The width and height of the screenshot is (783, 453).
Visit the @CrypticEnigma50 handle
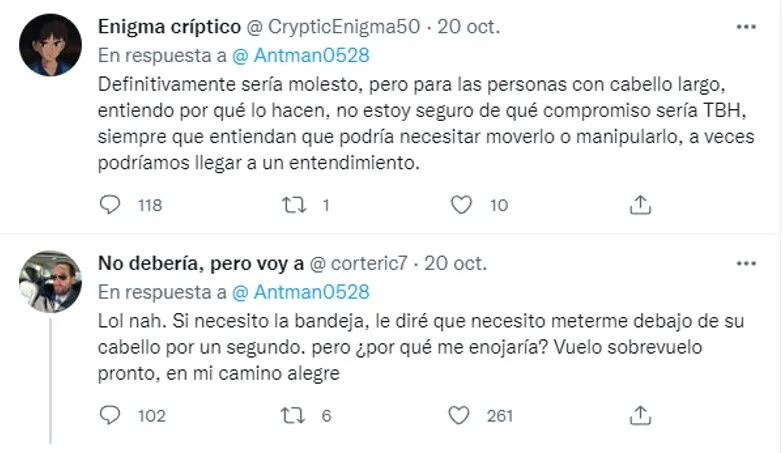tap(334, 27)
